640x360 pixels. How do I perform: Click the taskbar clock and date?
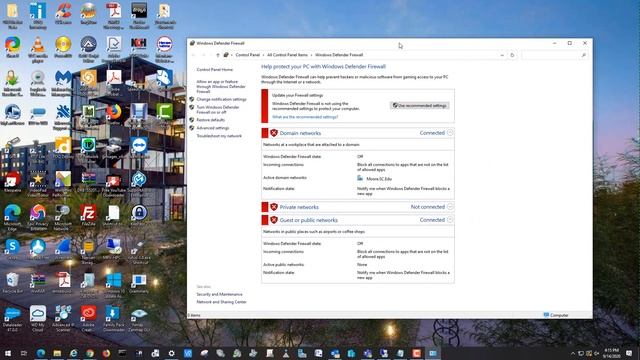click(611, 353)
